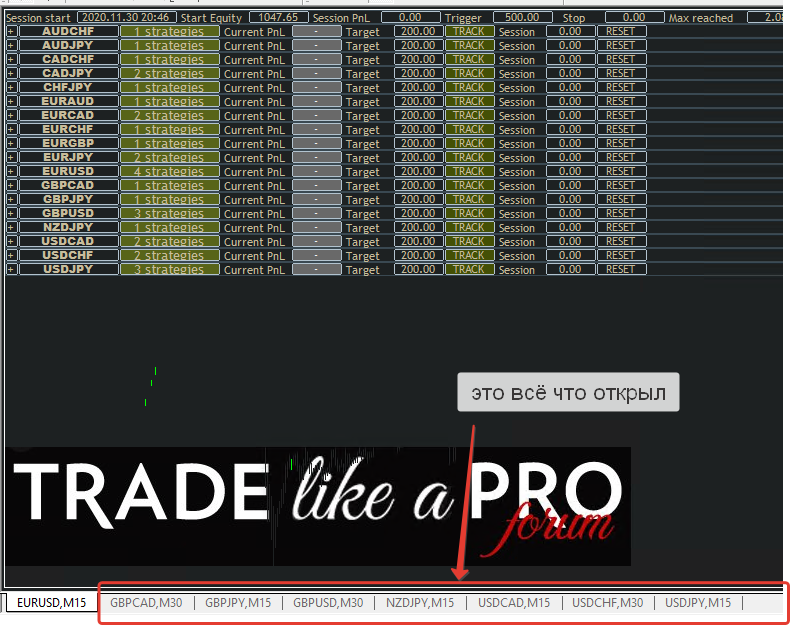The height and width of the screenshot is (625, 790).
Task: Select the GBPJPY symbol label
Action: point(68,199)
